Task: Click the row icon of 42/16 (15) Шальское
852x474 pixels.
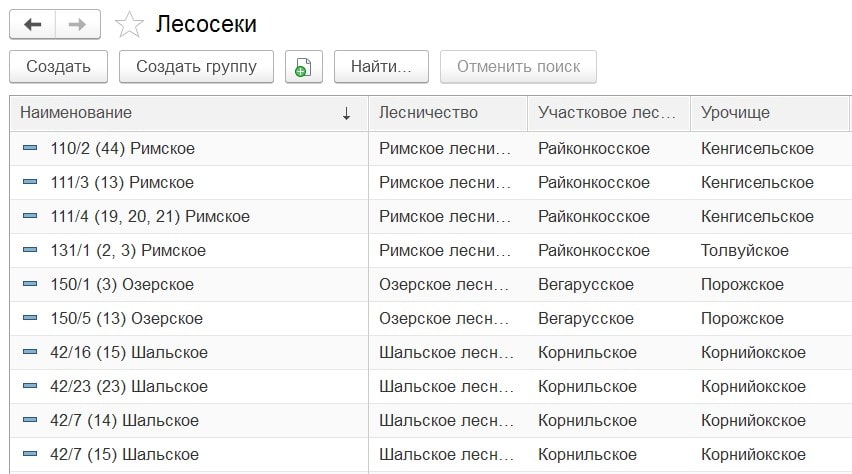Action: (x=30, y=352)
